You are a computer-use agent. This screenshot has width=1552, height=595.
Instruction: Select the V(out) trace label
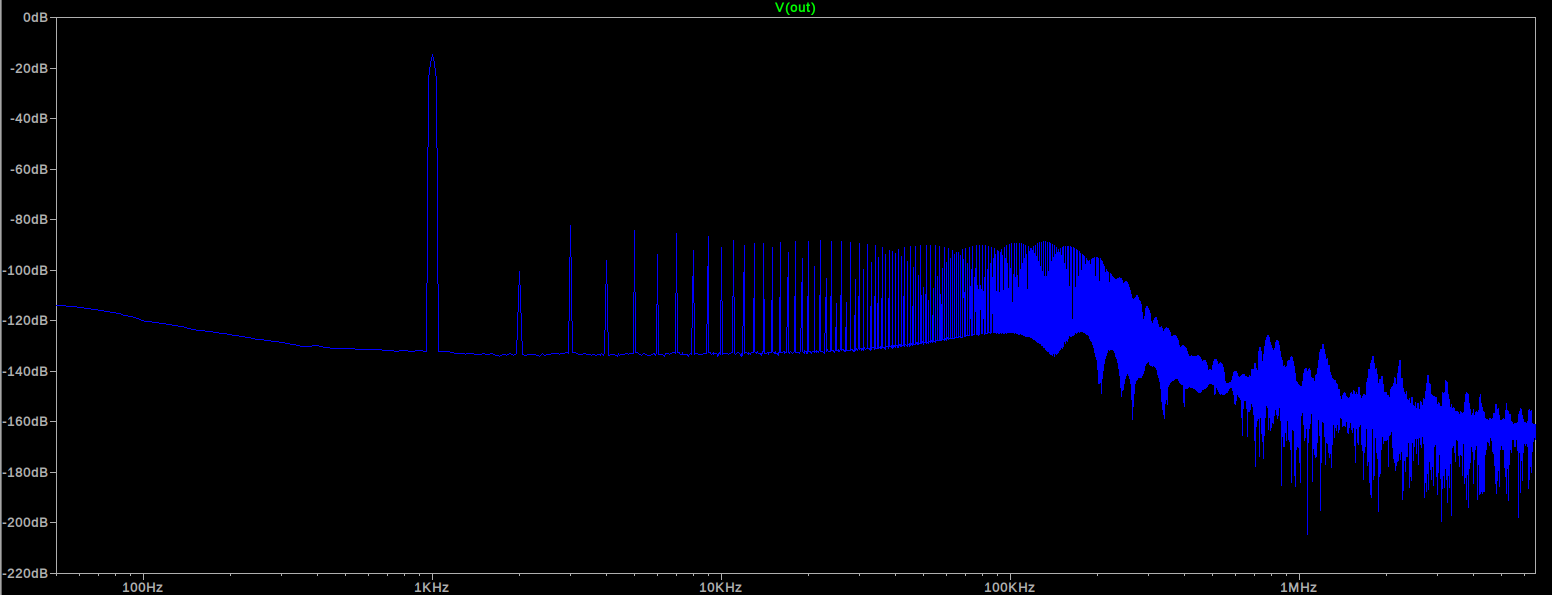click(x=796, y=7)
